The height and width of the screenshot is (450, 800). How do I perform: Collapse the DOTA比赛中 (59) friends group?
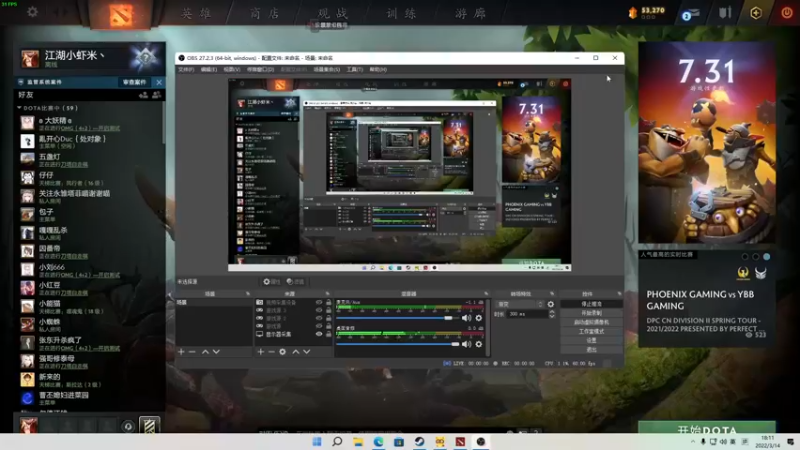19,108
